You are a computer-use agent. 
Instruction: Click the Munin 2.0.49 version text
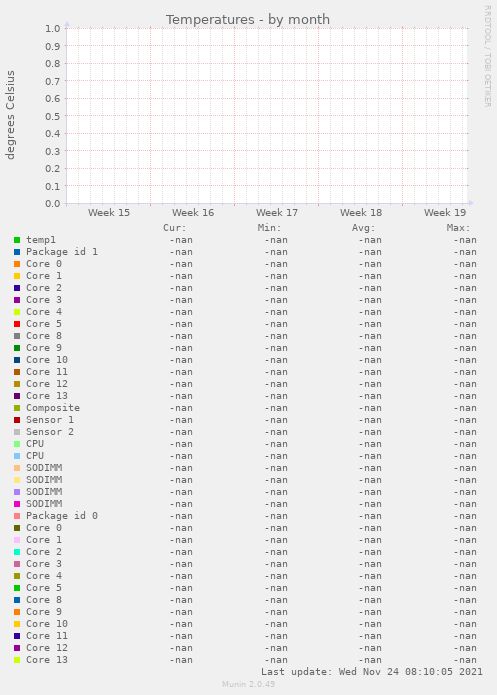click(248, 684)
